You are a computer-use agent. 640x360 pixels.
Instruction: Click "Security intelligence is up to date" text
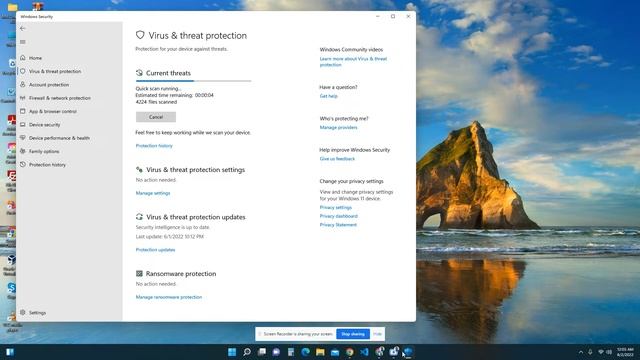(x=173, y=227)
